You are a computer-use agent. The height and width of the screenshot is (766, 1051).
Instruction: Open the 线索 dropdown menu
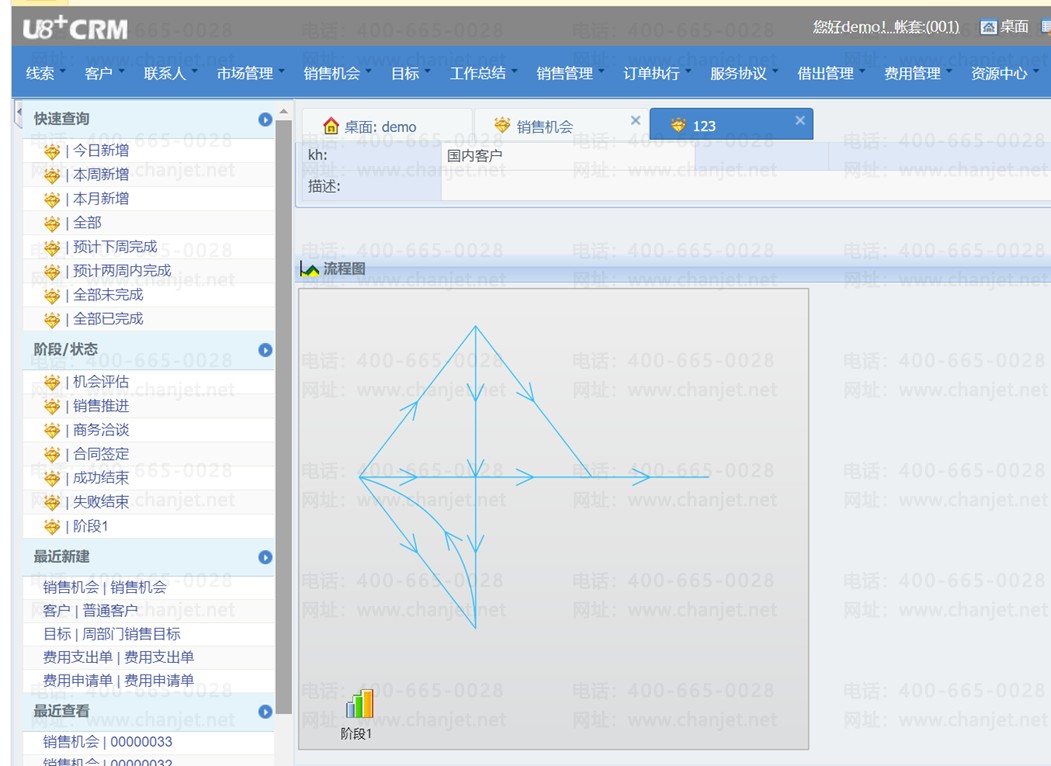click(46, 73)
